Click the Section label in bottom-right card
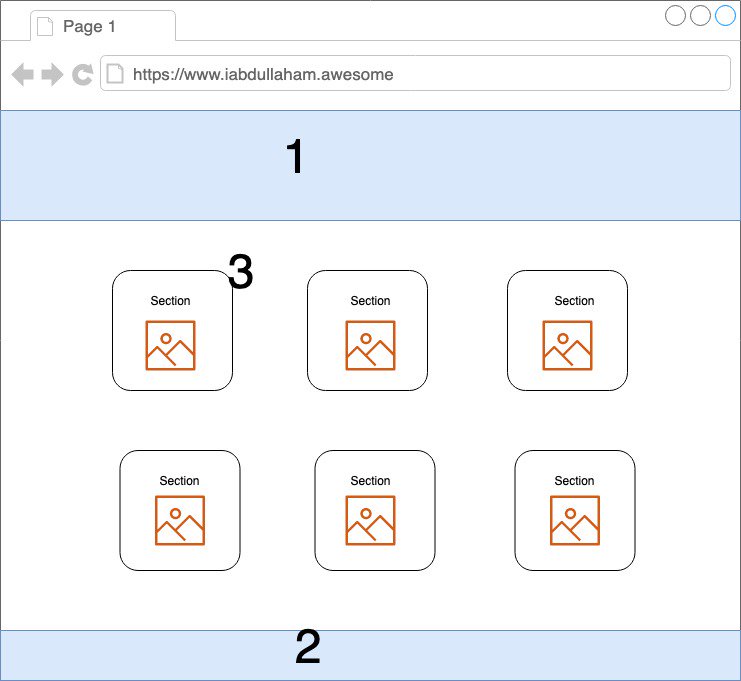 click(x=574, y=481)
